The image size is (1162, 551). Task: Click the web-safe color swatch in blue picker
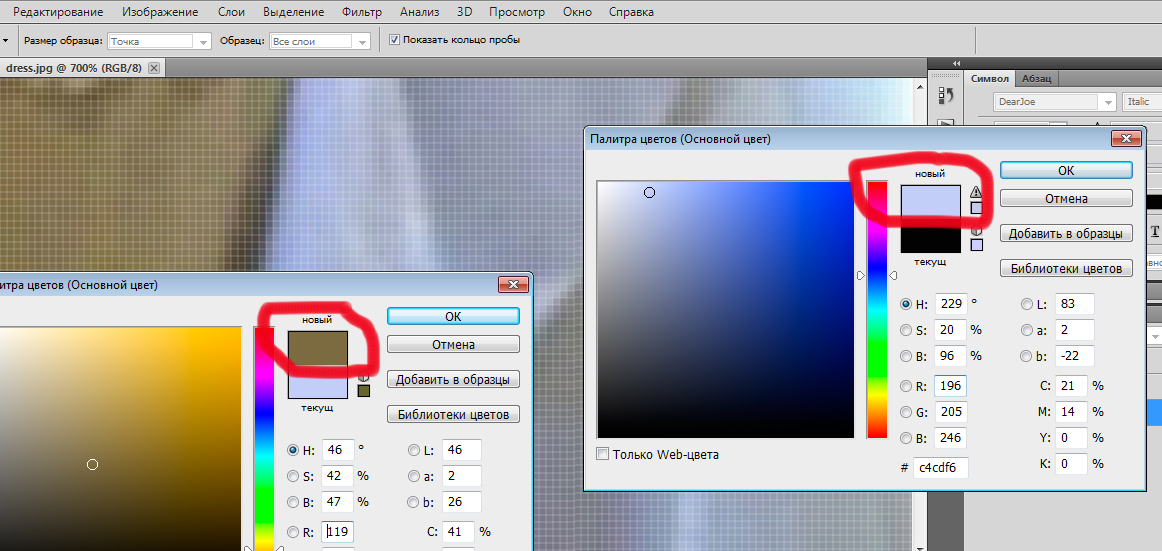click(x=977, y=244)
